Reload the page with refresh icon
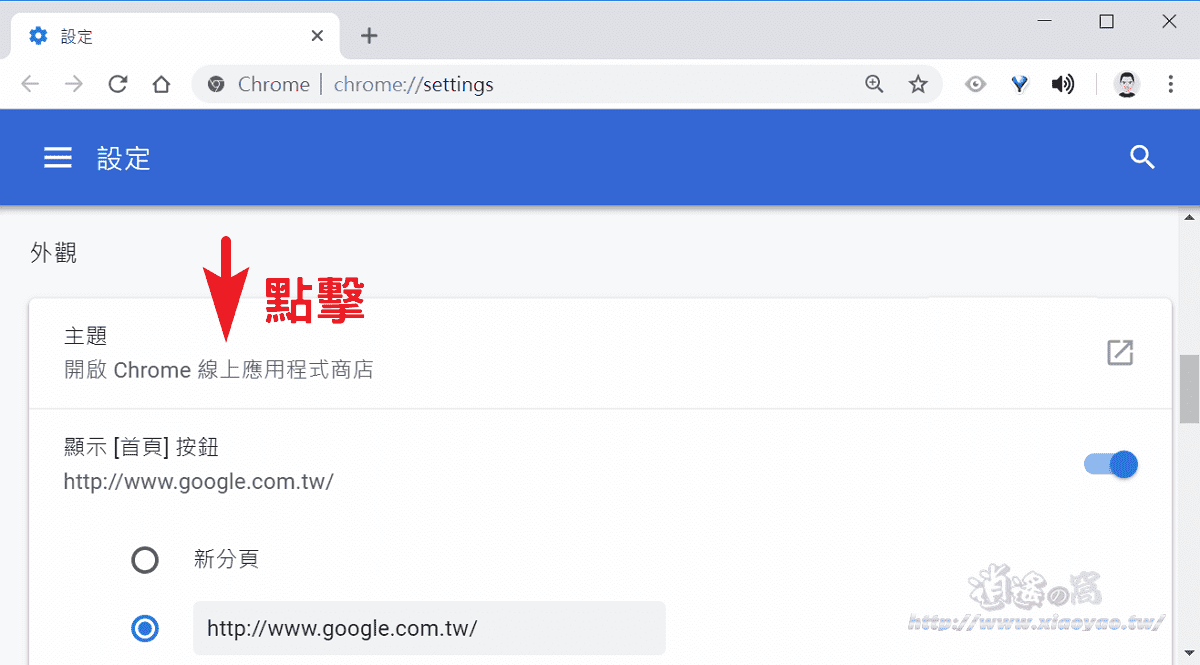 pos(118,84)
